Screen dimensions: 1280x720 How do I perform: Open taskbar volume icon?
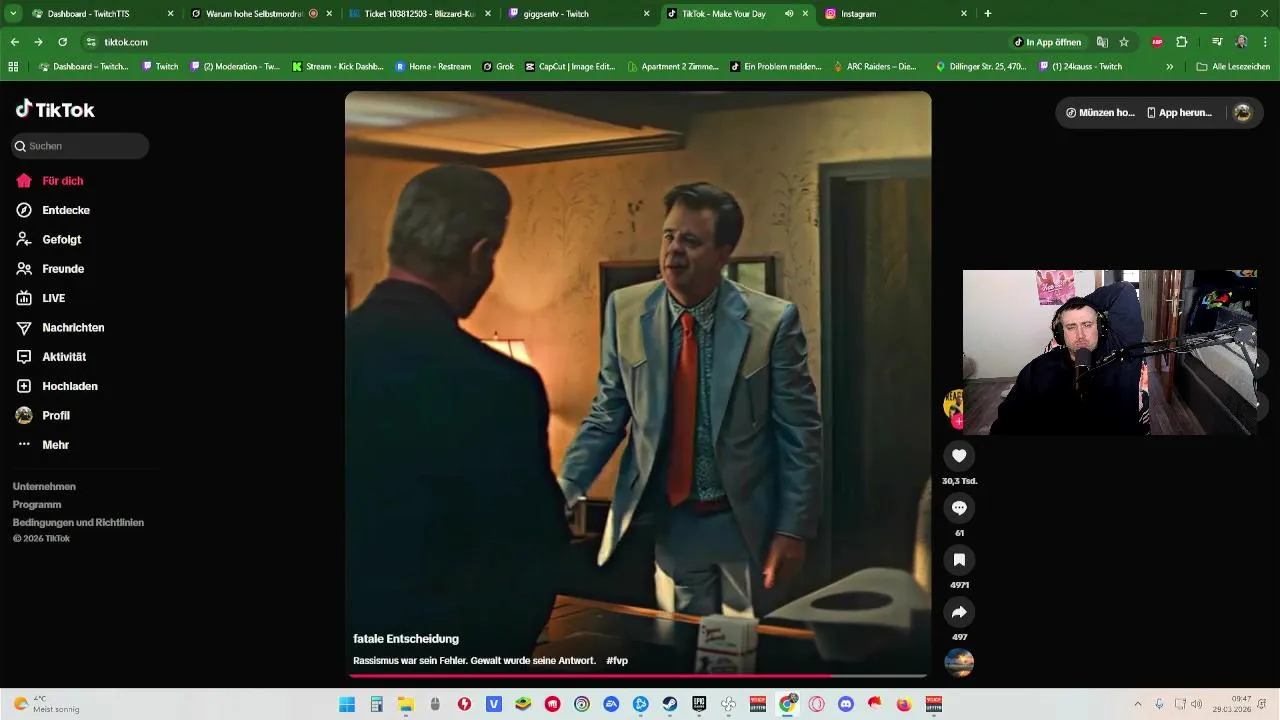[x=1196, y=704]
